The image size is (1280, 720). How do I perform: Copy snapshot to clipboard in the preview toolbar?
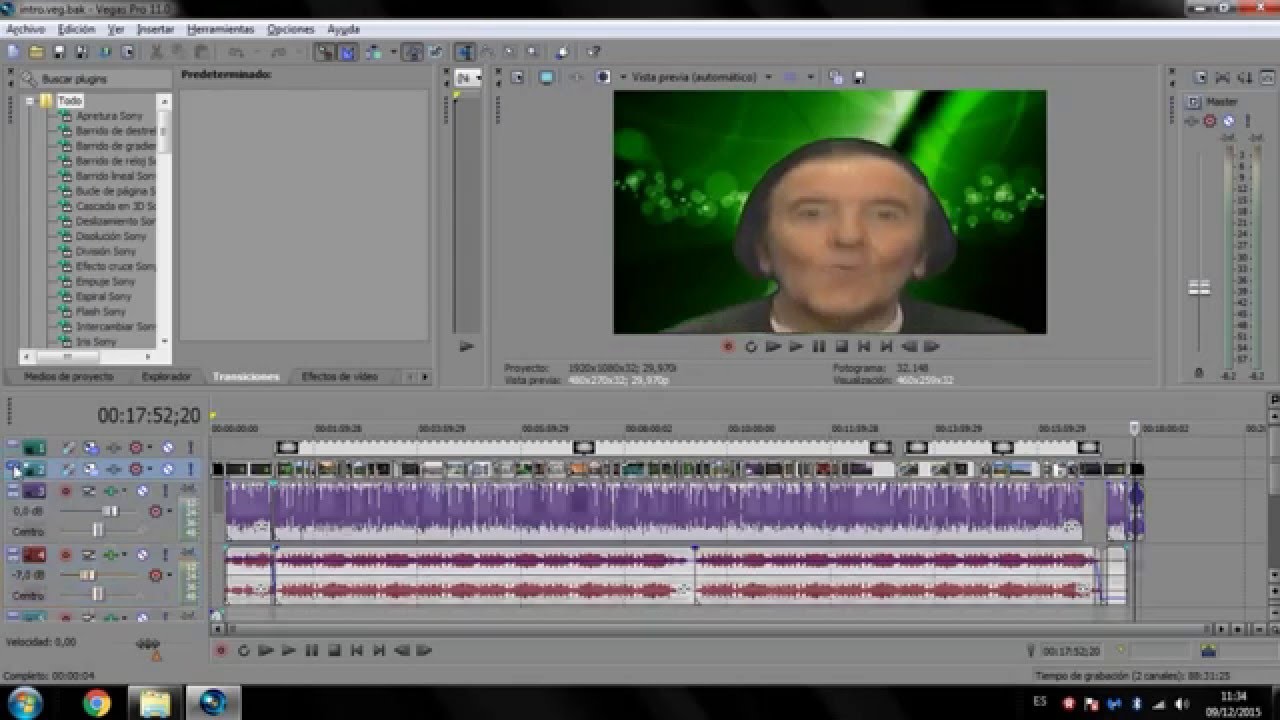[835, 77]
